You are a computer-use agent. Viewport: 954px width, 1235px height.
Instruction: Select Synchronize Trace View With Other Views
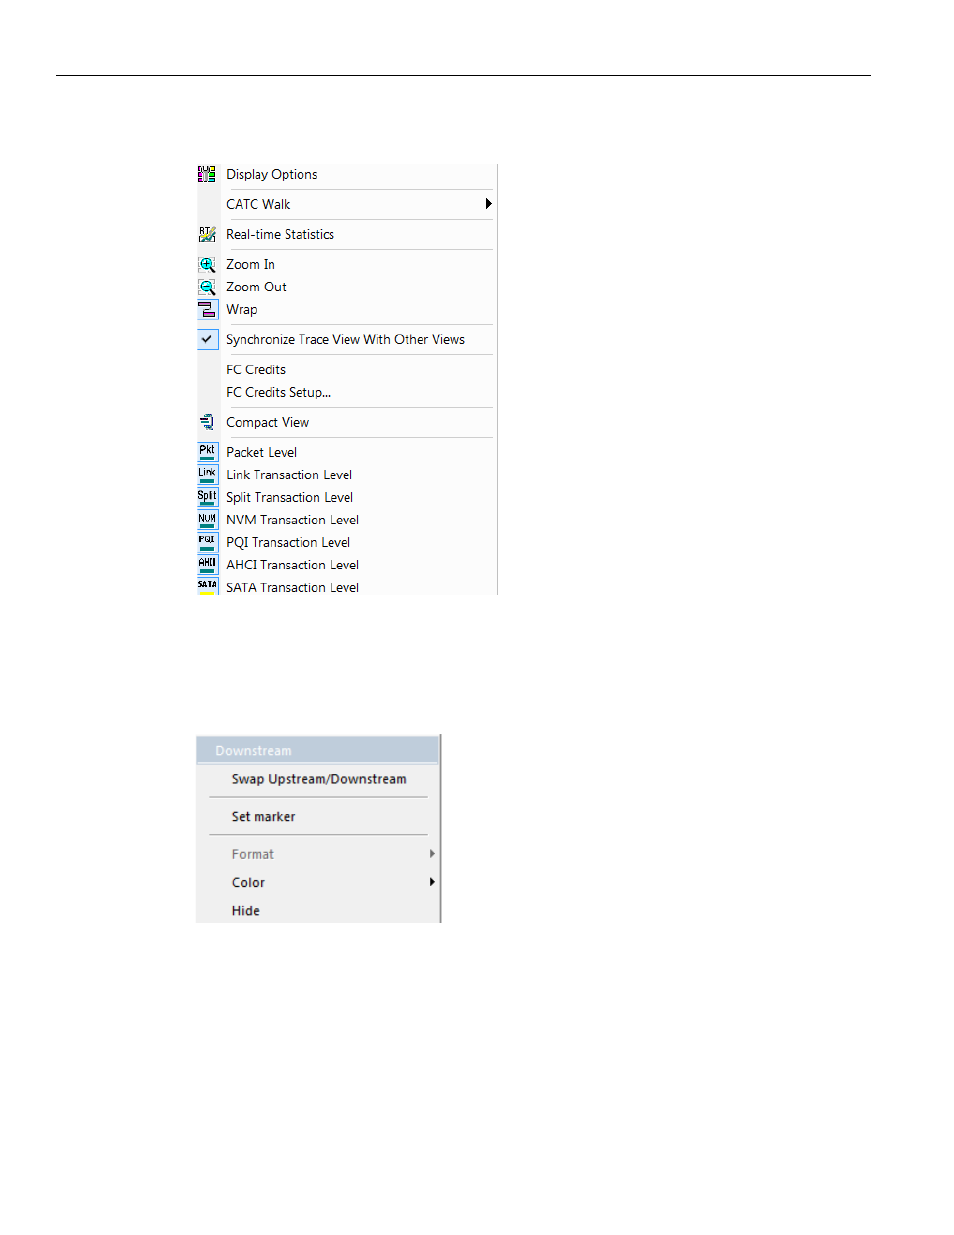[x=345, y=339]
